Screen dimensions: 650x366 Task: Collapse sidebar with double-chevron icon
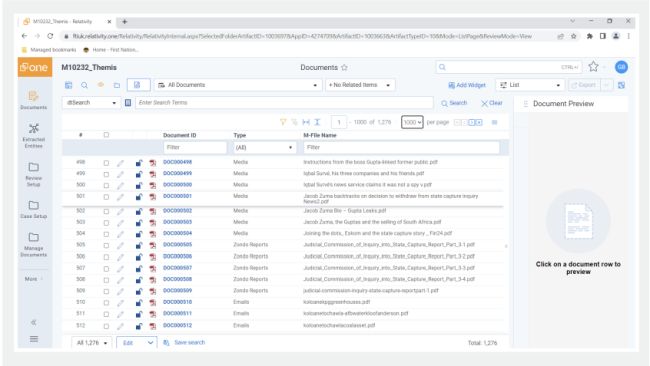(x=34, y=322)
